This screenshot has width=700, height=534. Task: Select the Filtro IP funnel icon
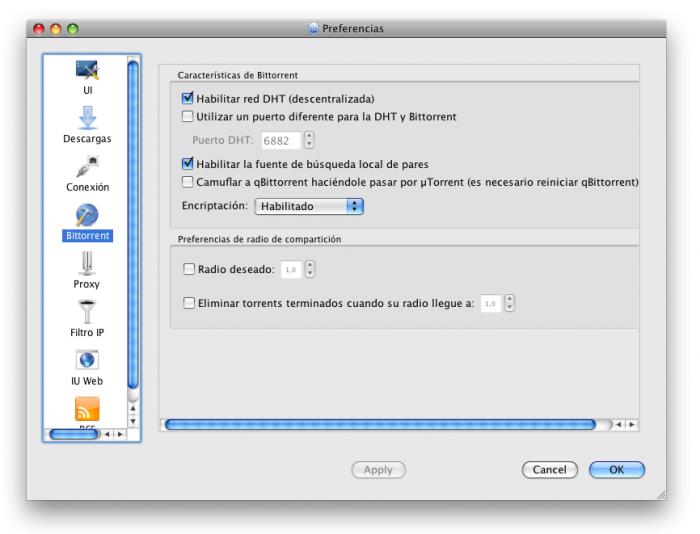coord(87,312)
